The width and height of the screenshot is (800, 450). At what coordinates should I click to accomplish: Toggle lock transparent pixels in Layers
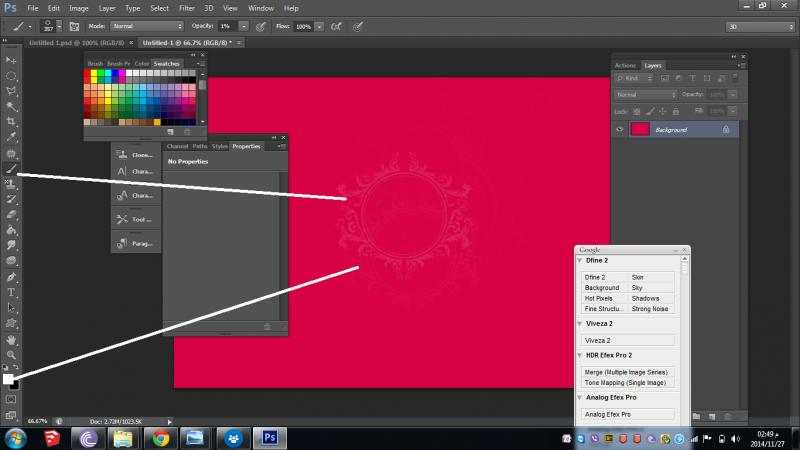pos(637,111)
